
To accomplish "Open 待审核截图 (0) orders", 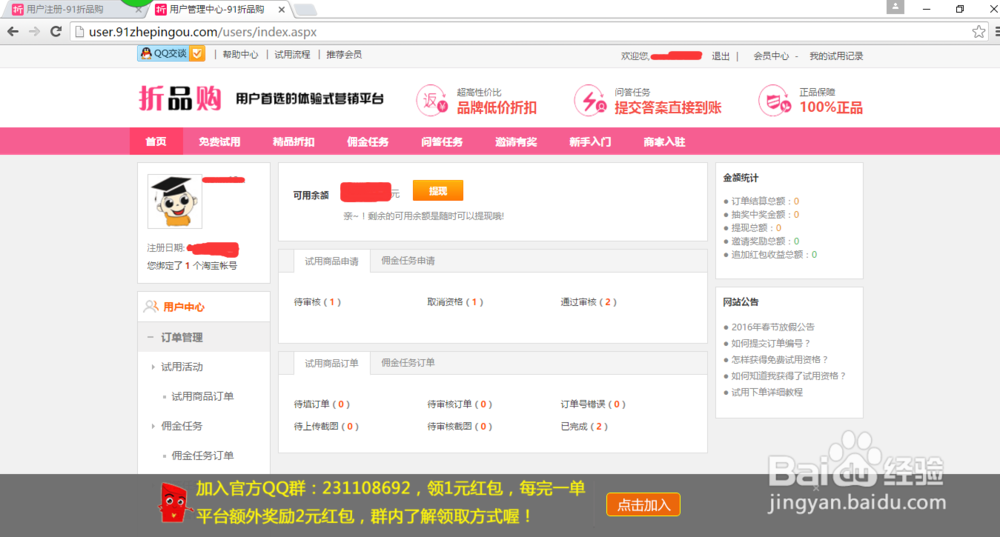I will click(460, 427).
